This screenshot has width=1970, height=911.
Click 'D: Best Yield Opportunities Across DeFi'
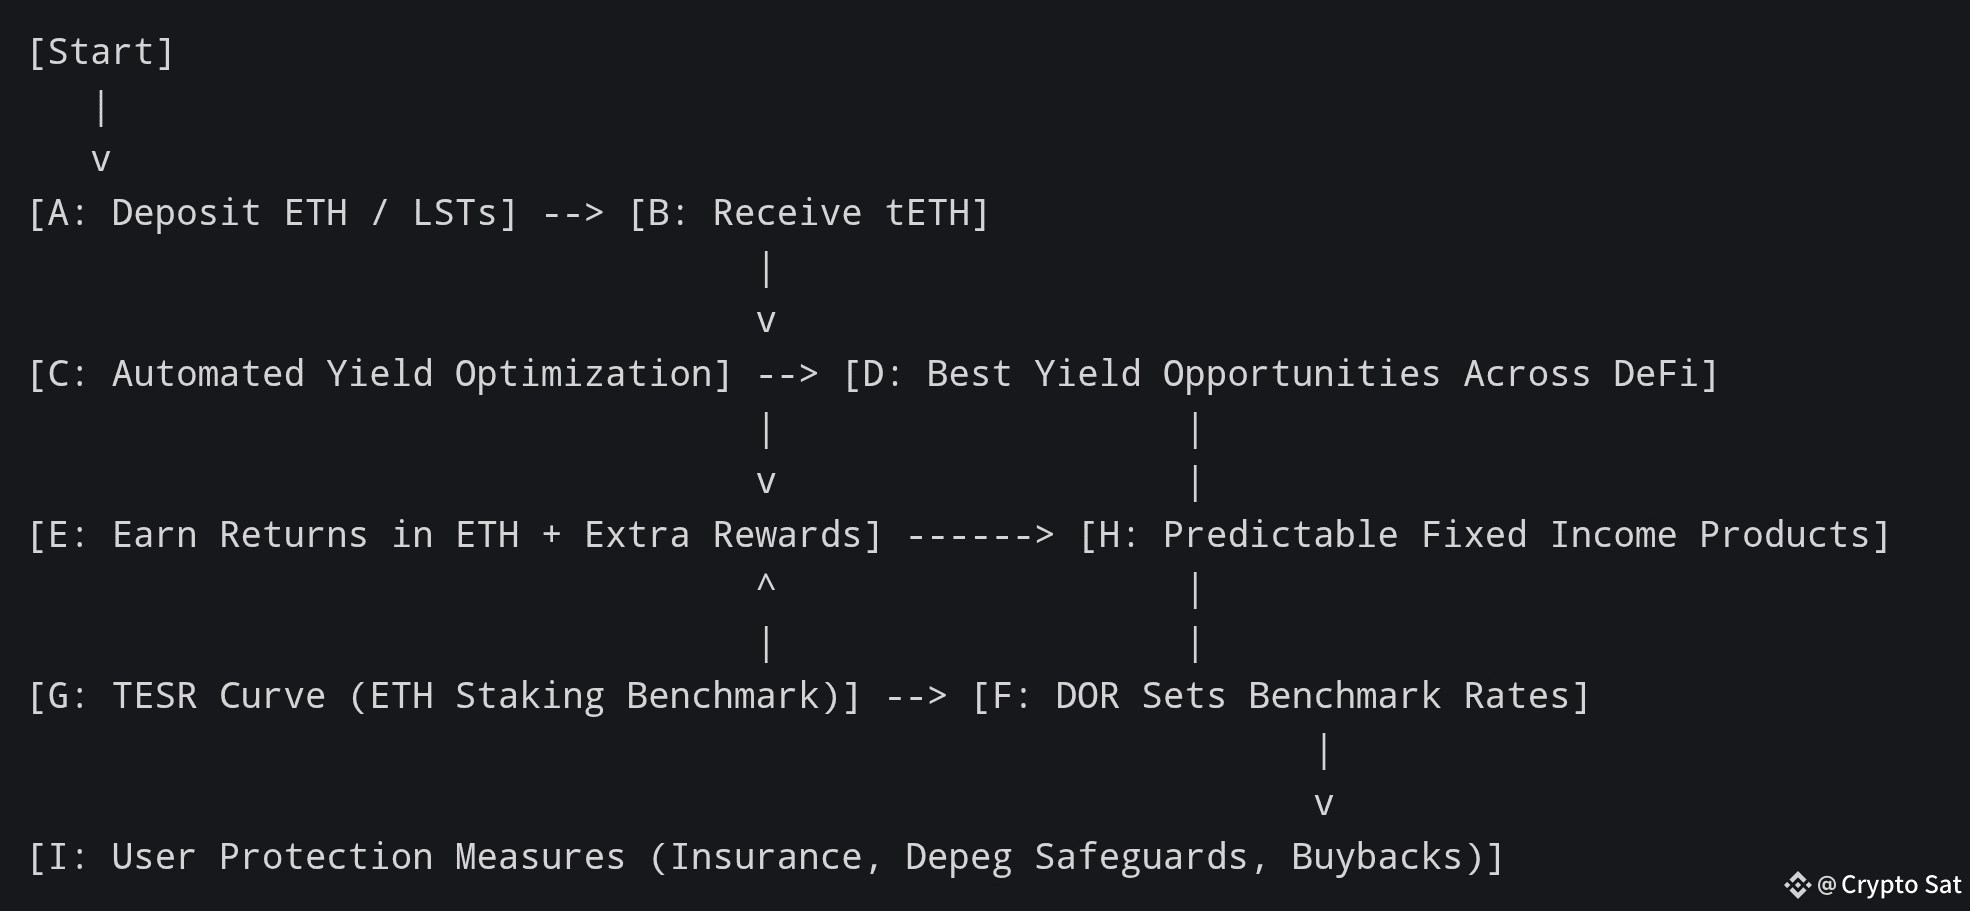(x=1281, y=374)
